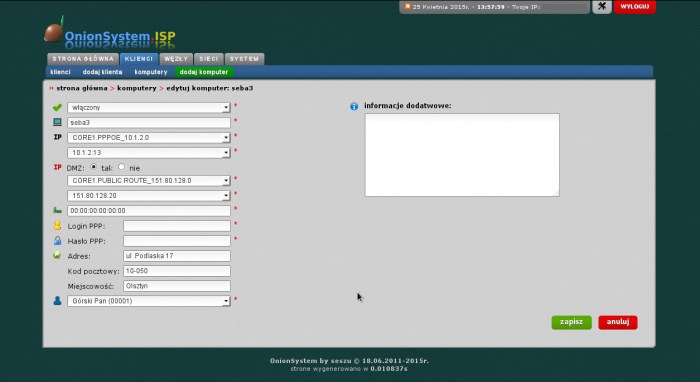700x382 pixels.
Task: Click the red IP icon beside DMZ
Action: point(57,167)
